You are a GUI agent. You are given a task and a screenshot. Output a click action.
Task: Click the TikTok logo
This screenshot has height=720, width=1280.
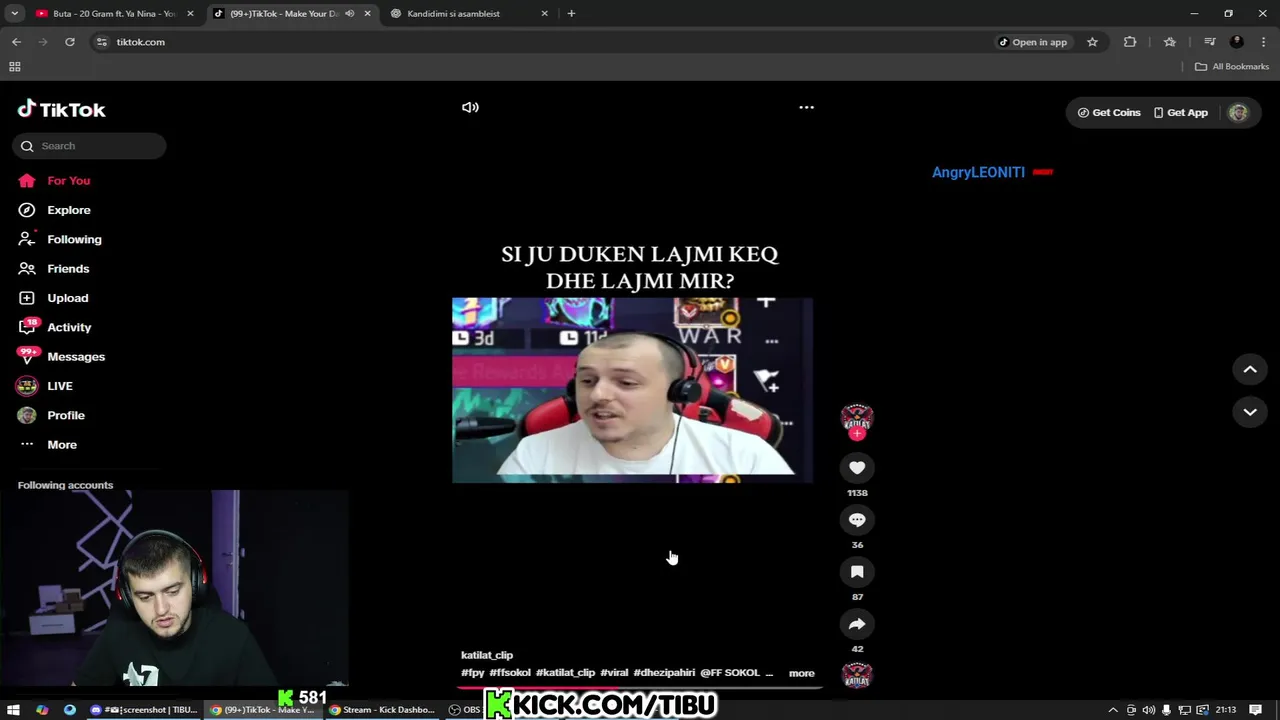tap(61, 110)
